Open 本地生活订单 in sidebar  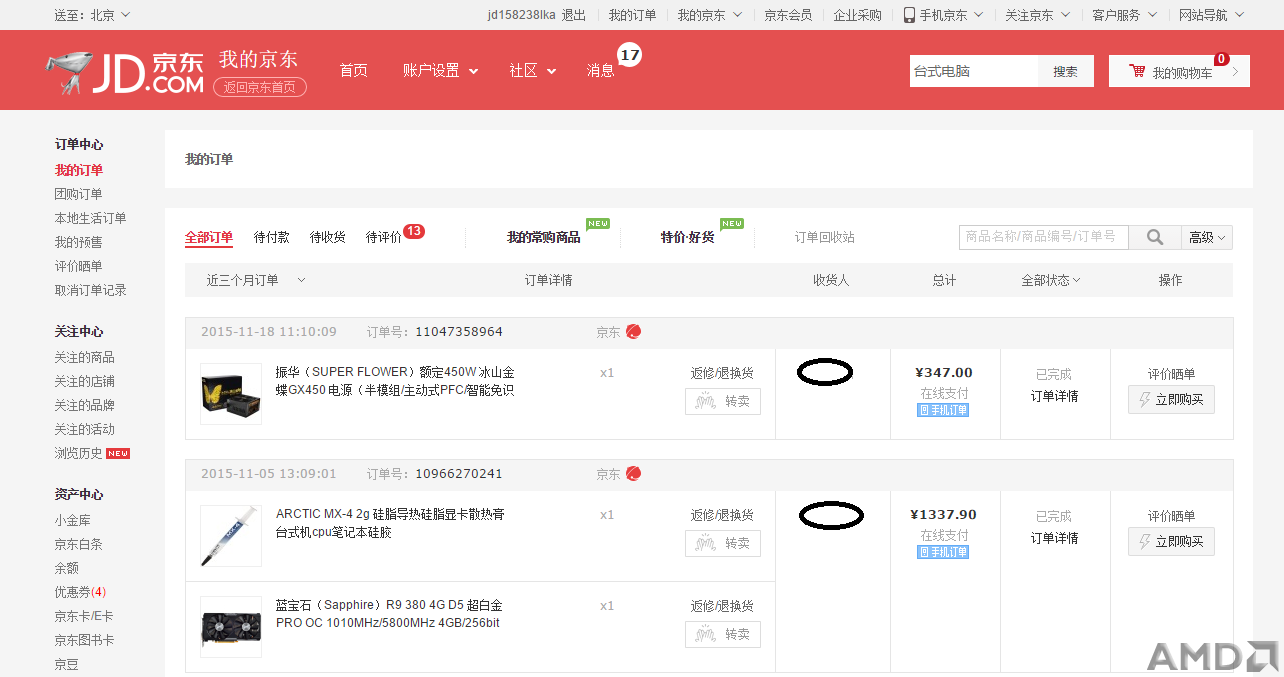point(91,218)
